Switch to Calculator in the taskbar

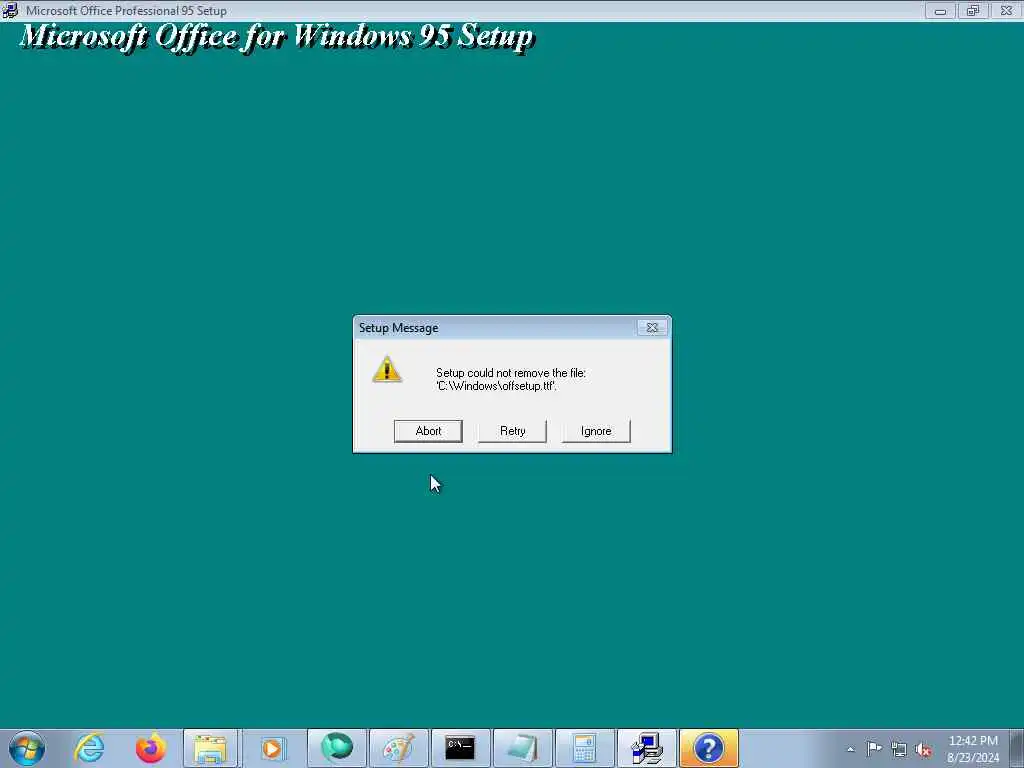584,748
